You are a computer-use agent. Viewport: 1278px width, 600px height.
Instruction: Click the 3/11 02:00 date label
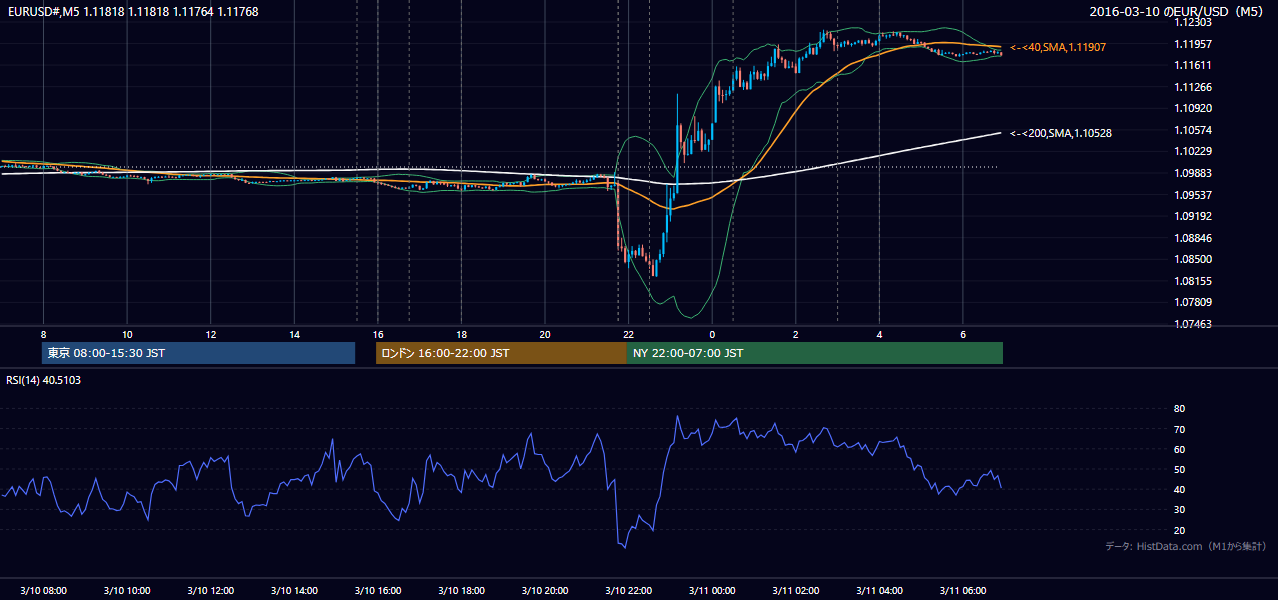point(795,590)
